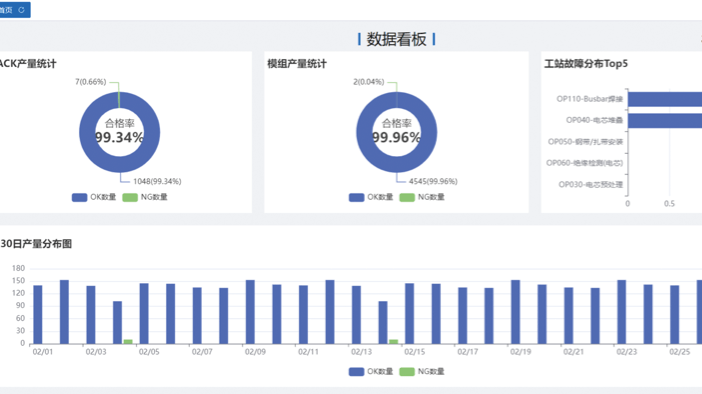Click the 模组产量统计 panel title

point(297,64)
